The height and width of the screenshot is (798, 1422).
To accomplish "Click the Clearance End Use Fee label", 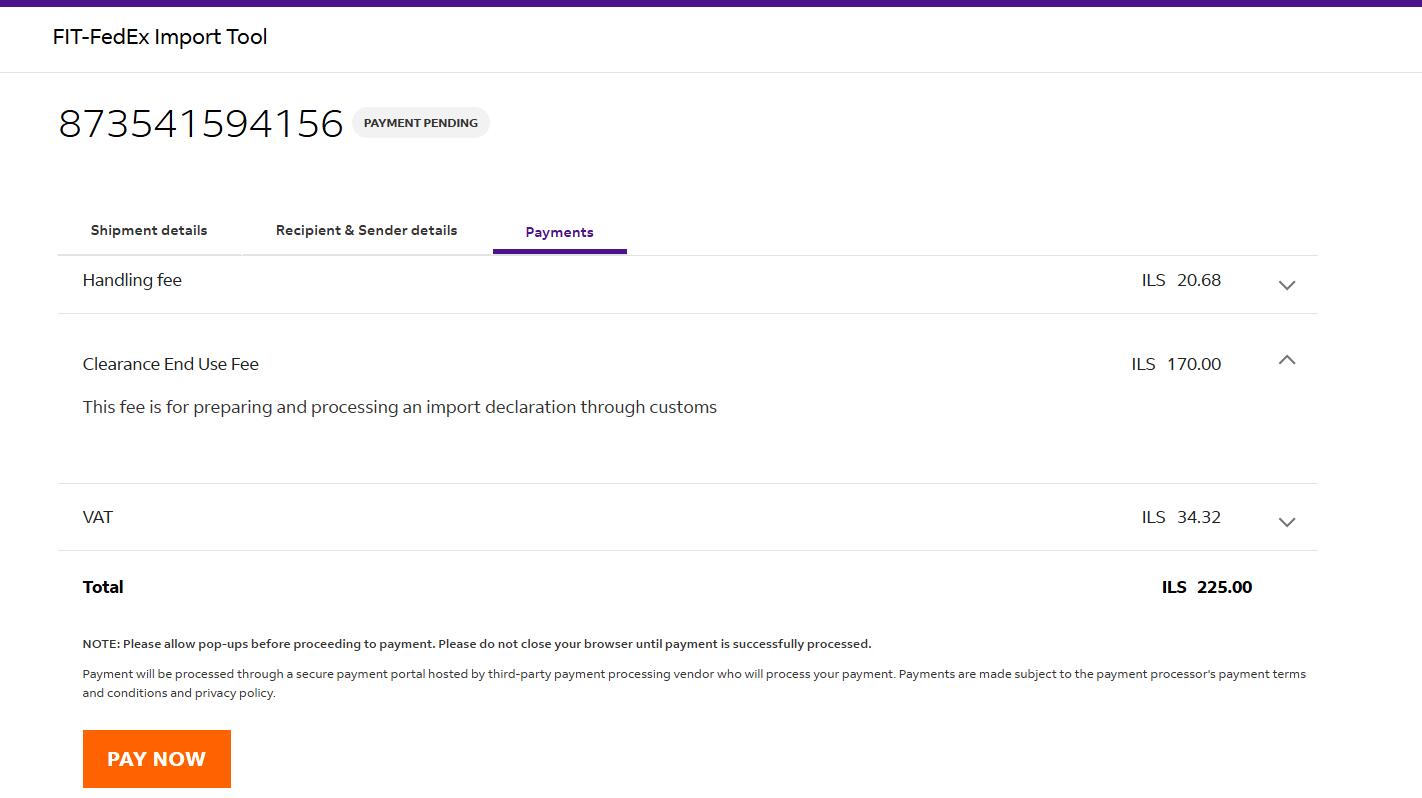I will pyautogui.click(x=171, y=364).
